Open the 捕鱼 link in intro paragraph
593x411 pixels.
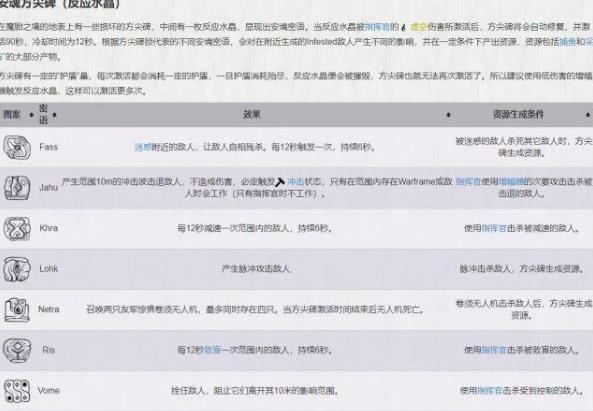pyautogui.click(x=567, y=42)
